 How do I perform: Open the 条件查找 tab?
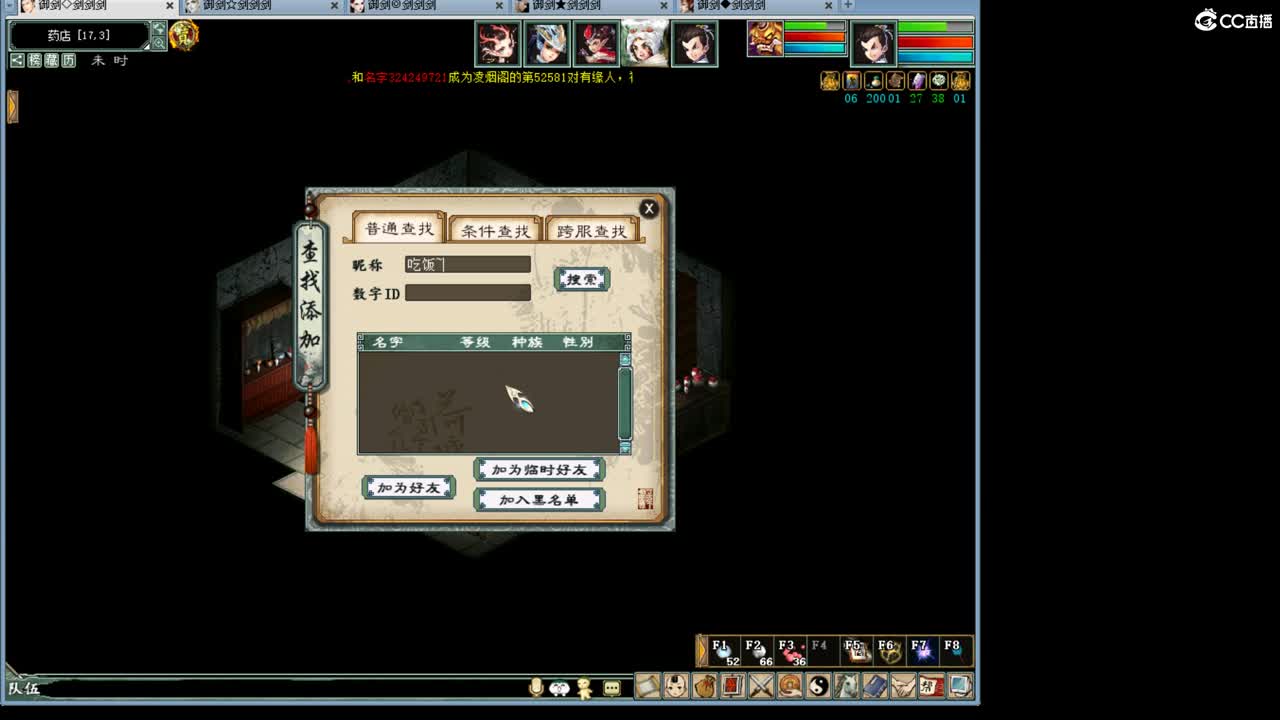495,230
